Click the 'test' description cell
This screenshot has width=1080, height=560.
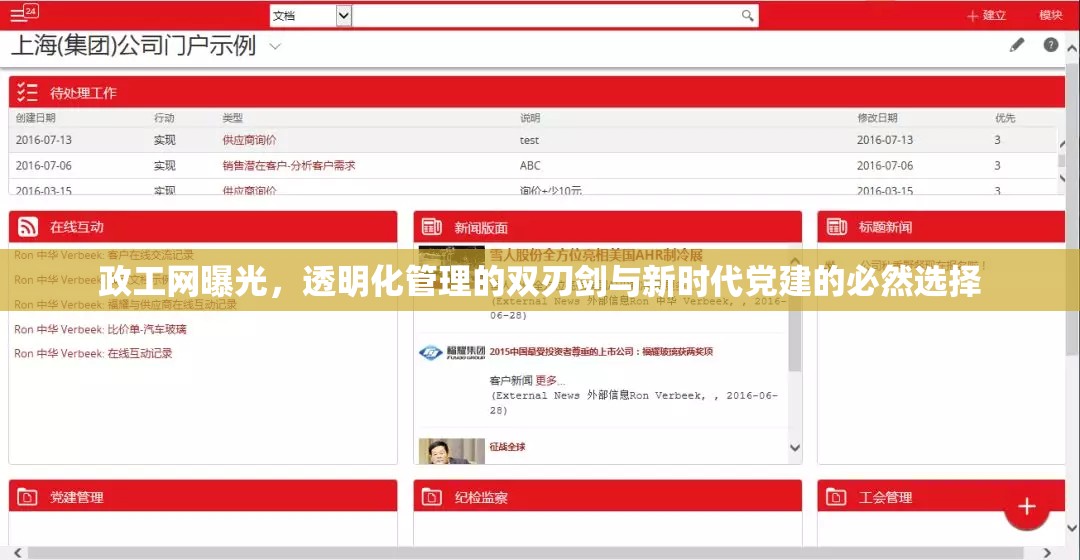529,140
